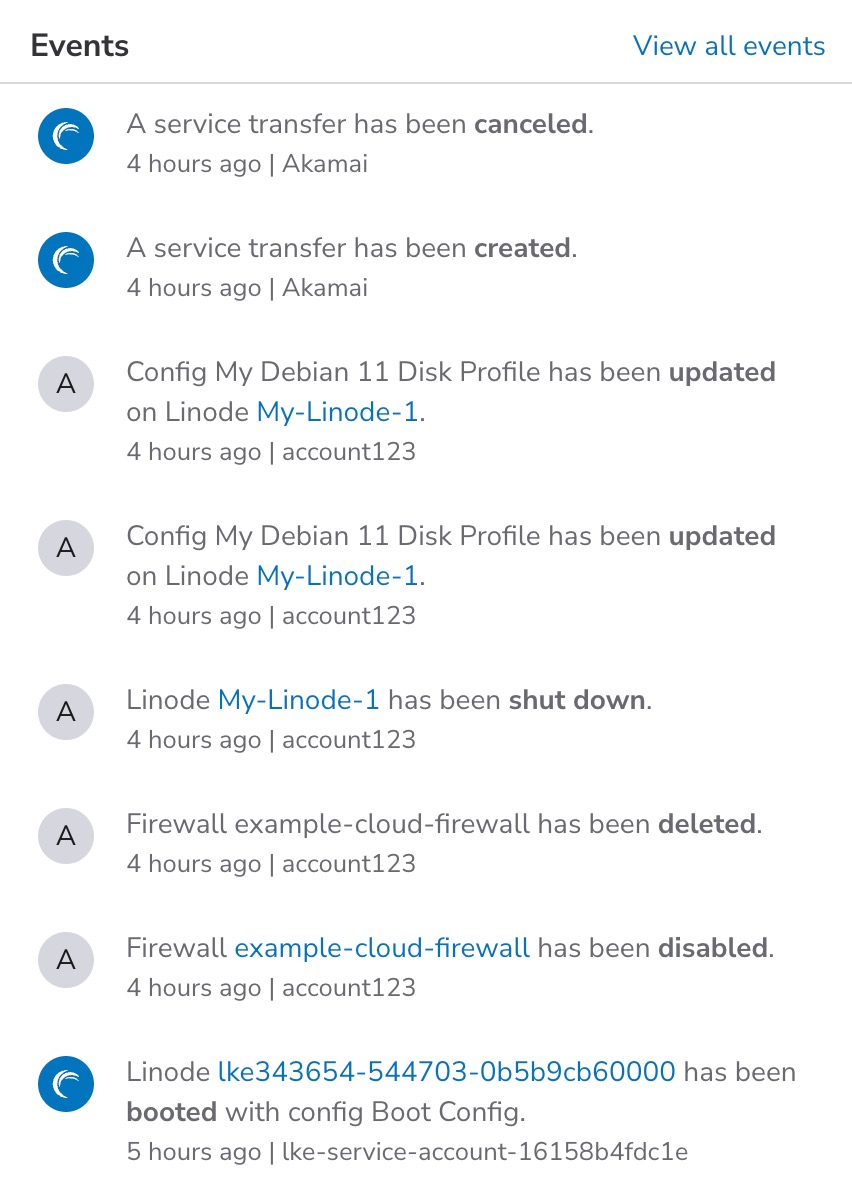The width and height of the screenshot is (852, 1184).
Task: Open My-Linode-1 link in first Config updated event
Action: pyautogui.click(x=337, y=412)
